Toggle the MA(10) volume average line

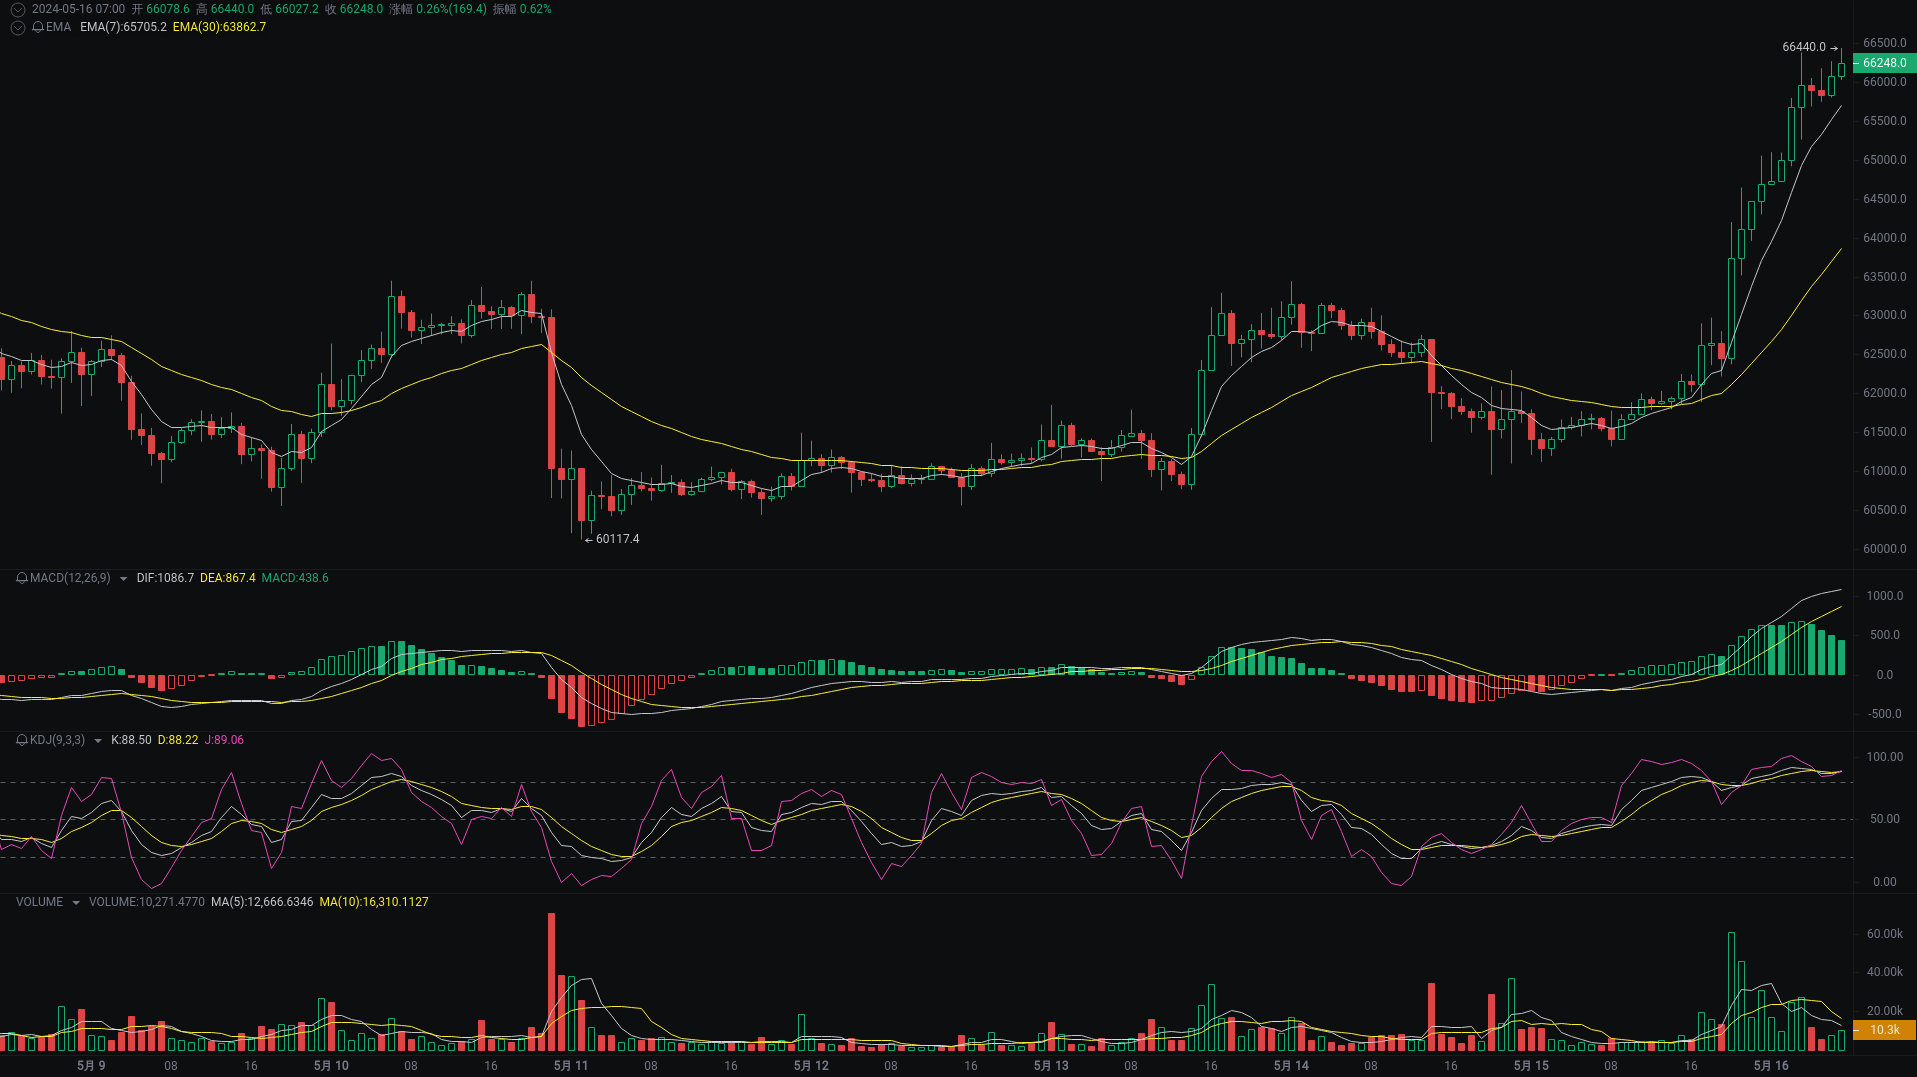[x=373, y=901]
